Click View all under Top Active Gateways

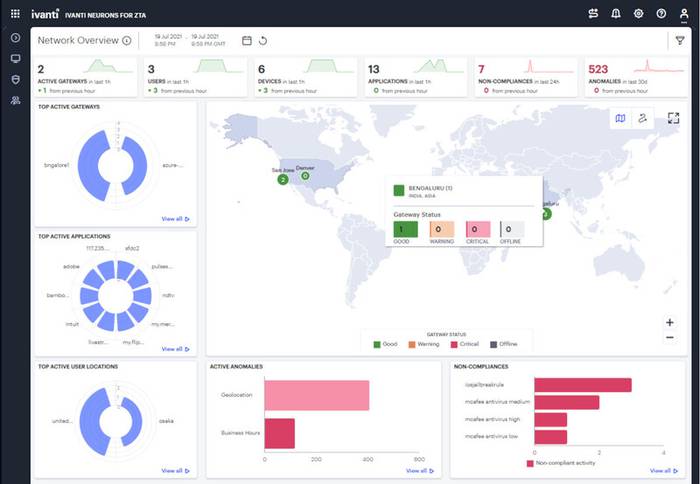tap(175, 219)
